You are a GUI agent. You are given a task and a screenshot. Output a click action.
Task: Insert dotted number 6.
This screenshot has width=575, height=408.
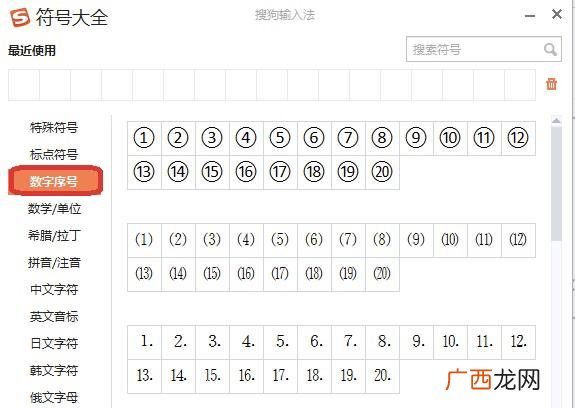314,342
